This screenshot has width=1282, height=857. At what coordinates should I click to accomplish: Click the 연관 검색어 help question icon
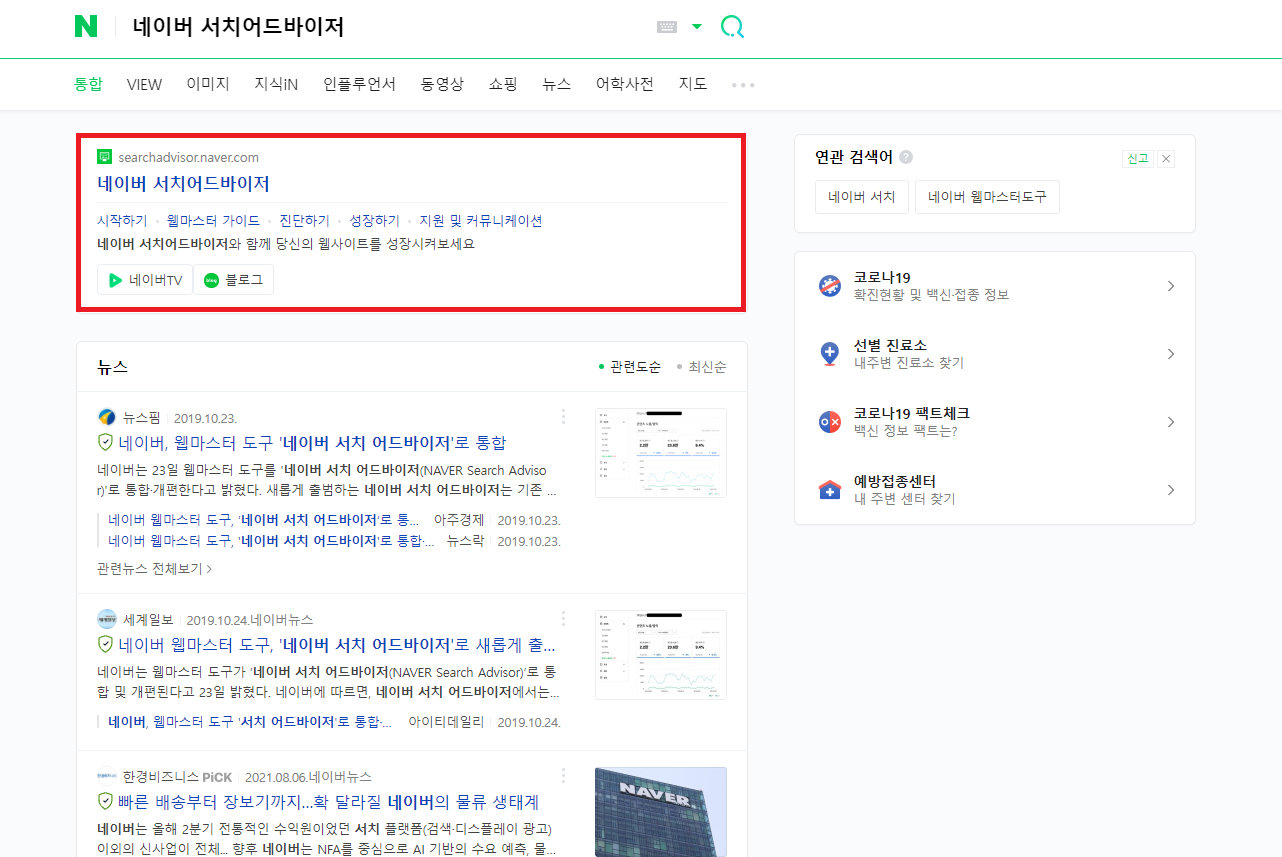[906, 158]
